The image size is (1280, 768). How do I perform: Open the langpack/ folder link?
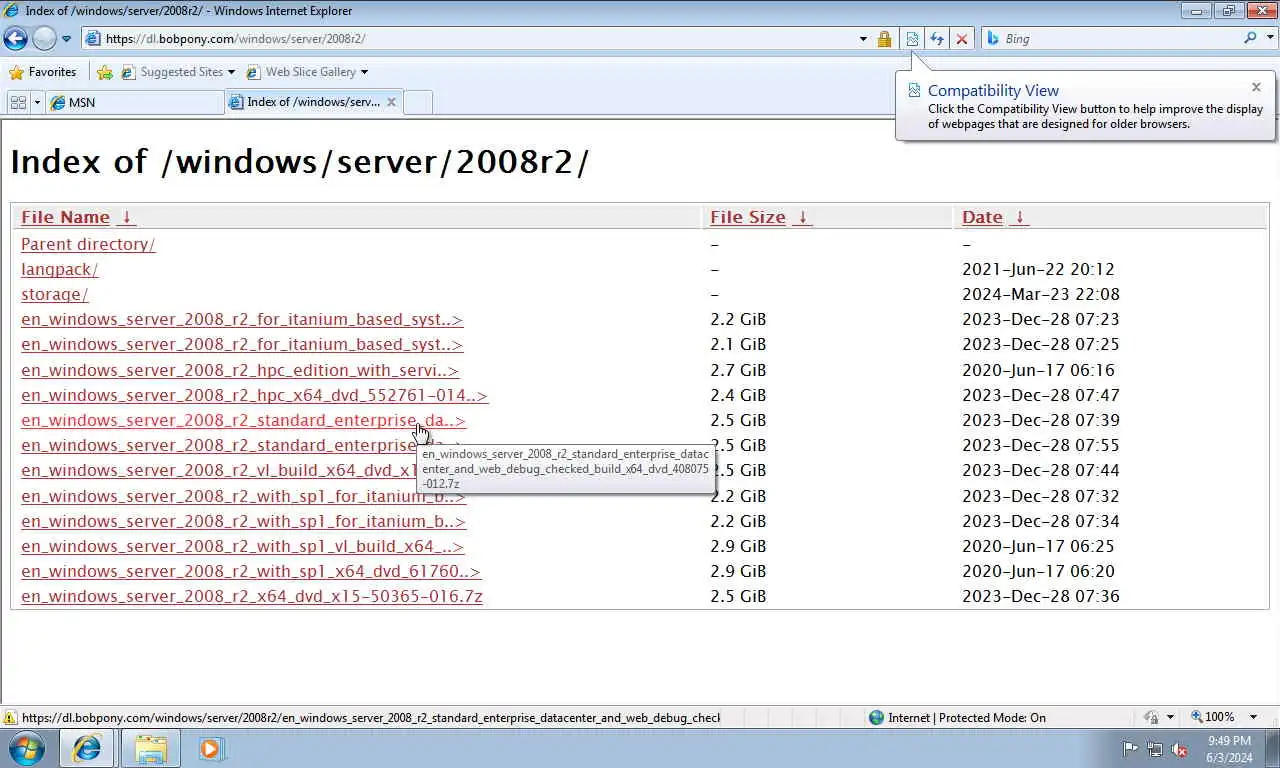[x=59, y=269]
